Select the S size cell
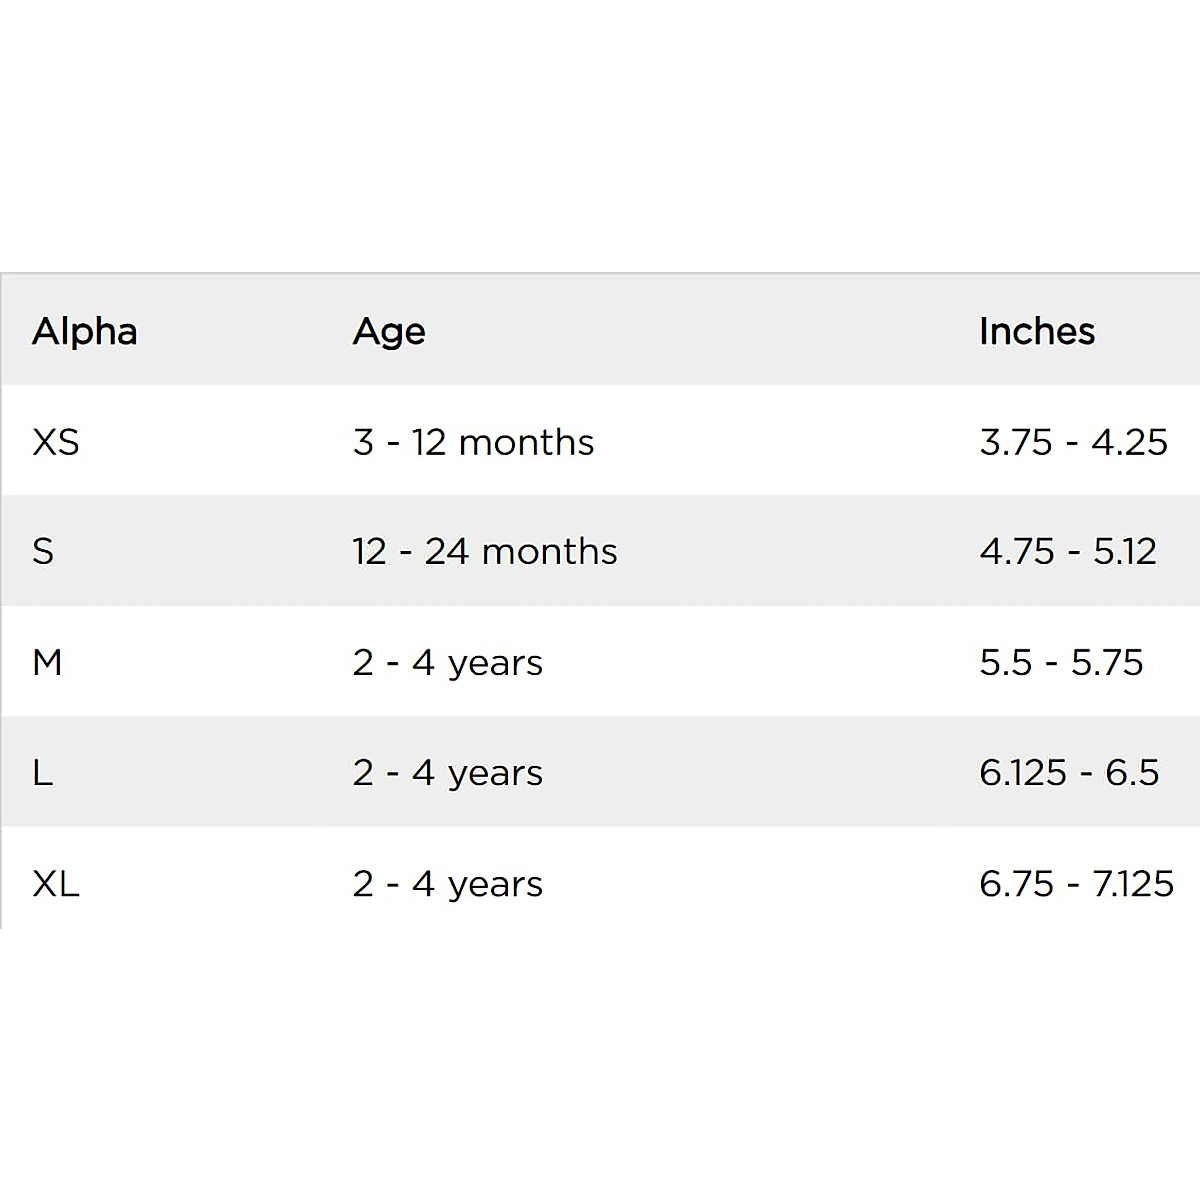This screenshot has height=1200, width=1200. (43, 551)
